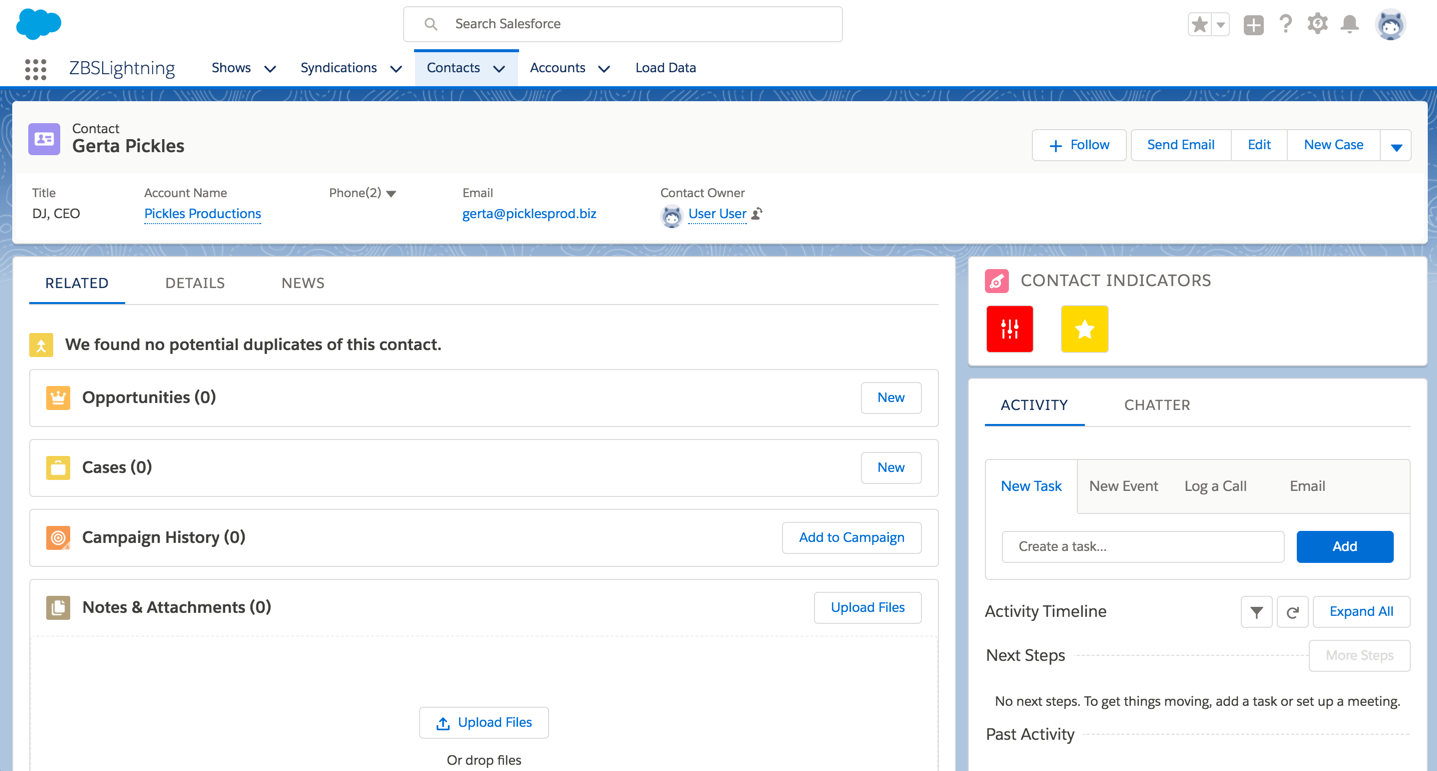Viewport: 1437px width, 771px height.
Task: Open the Opportunities (0) related list title
Action: point(149,398)
